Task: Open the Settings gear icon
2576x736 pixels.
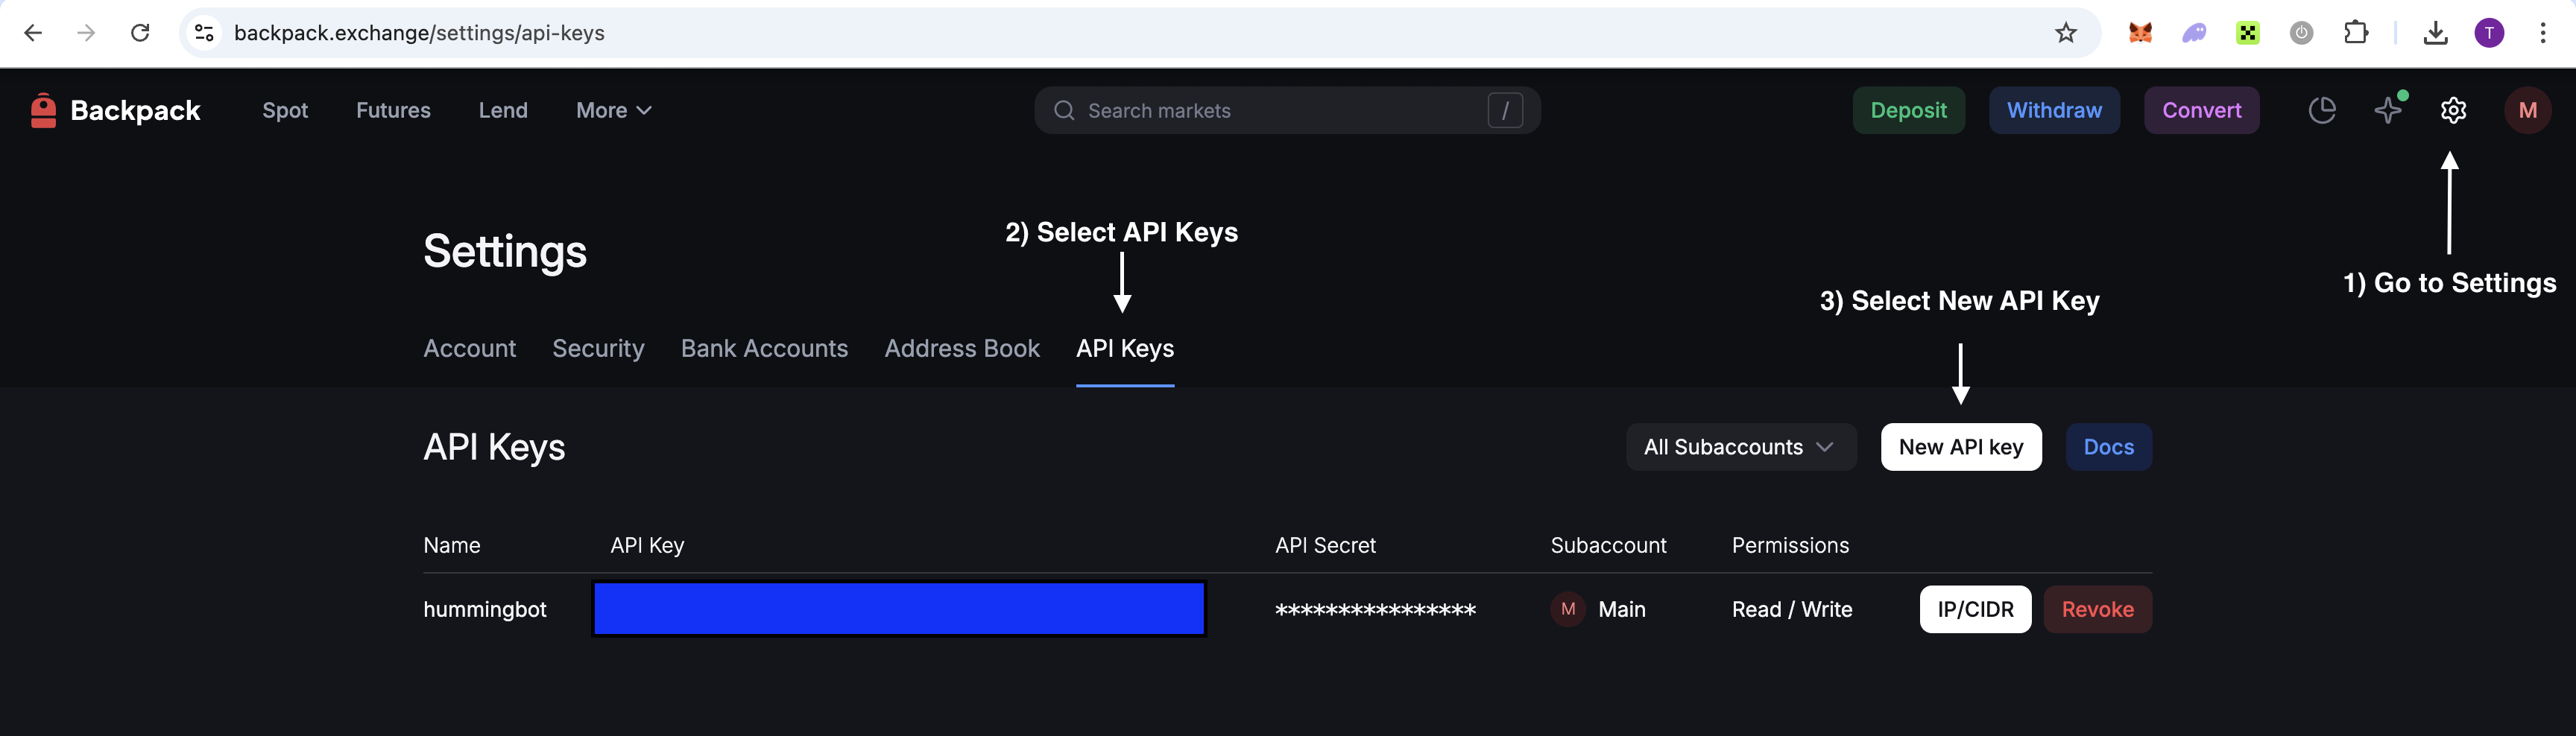Action: click(2453, 110)
